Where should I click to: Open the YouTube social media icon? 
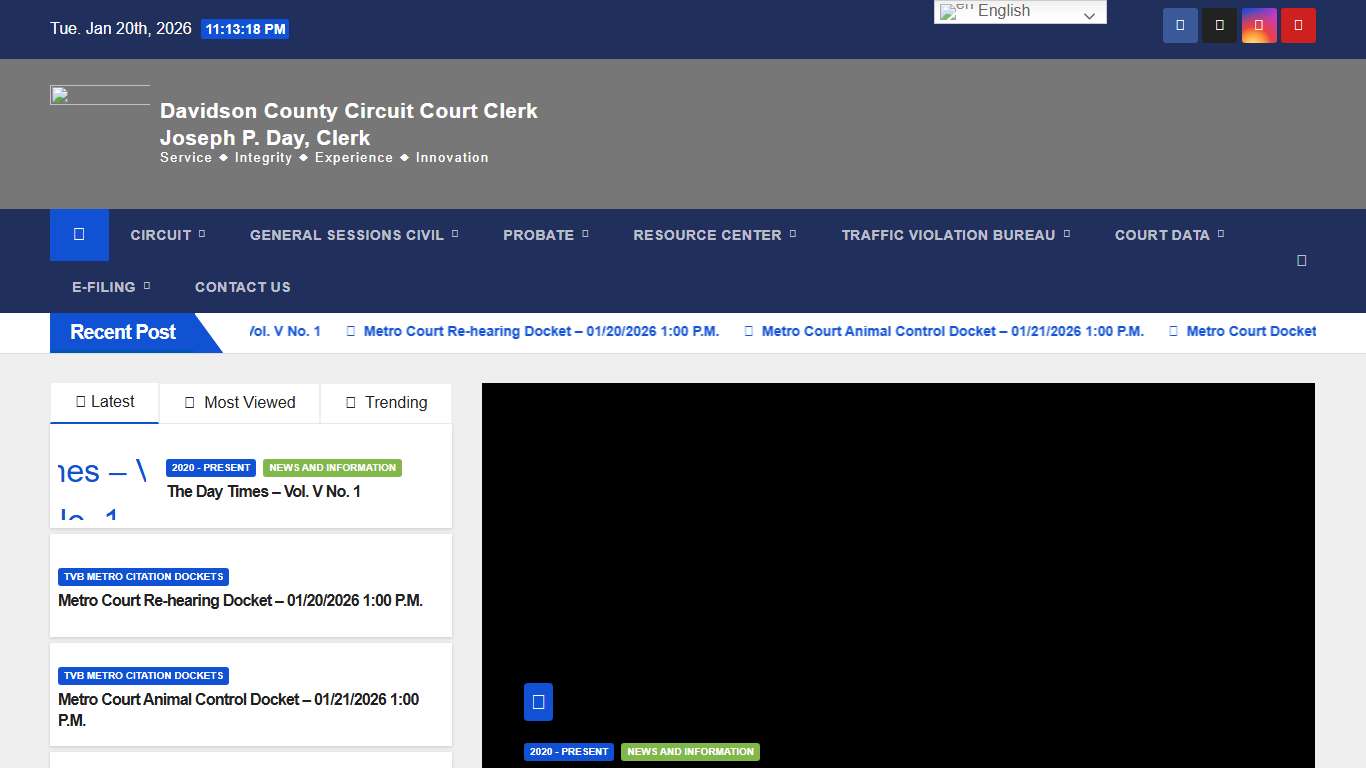pos(1297,25)
